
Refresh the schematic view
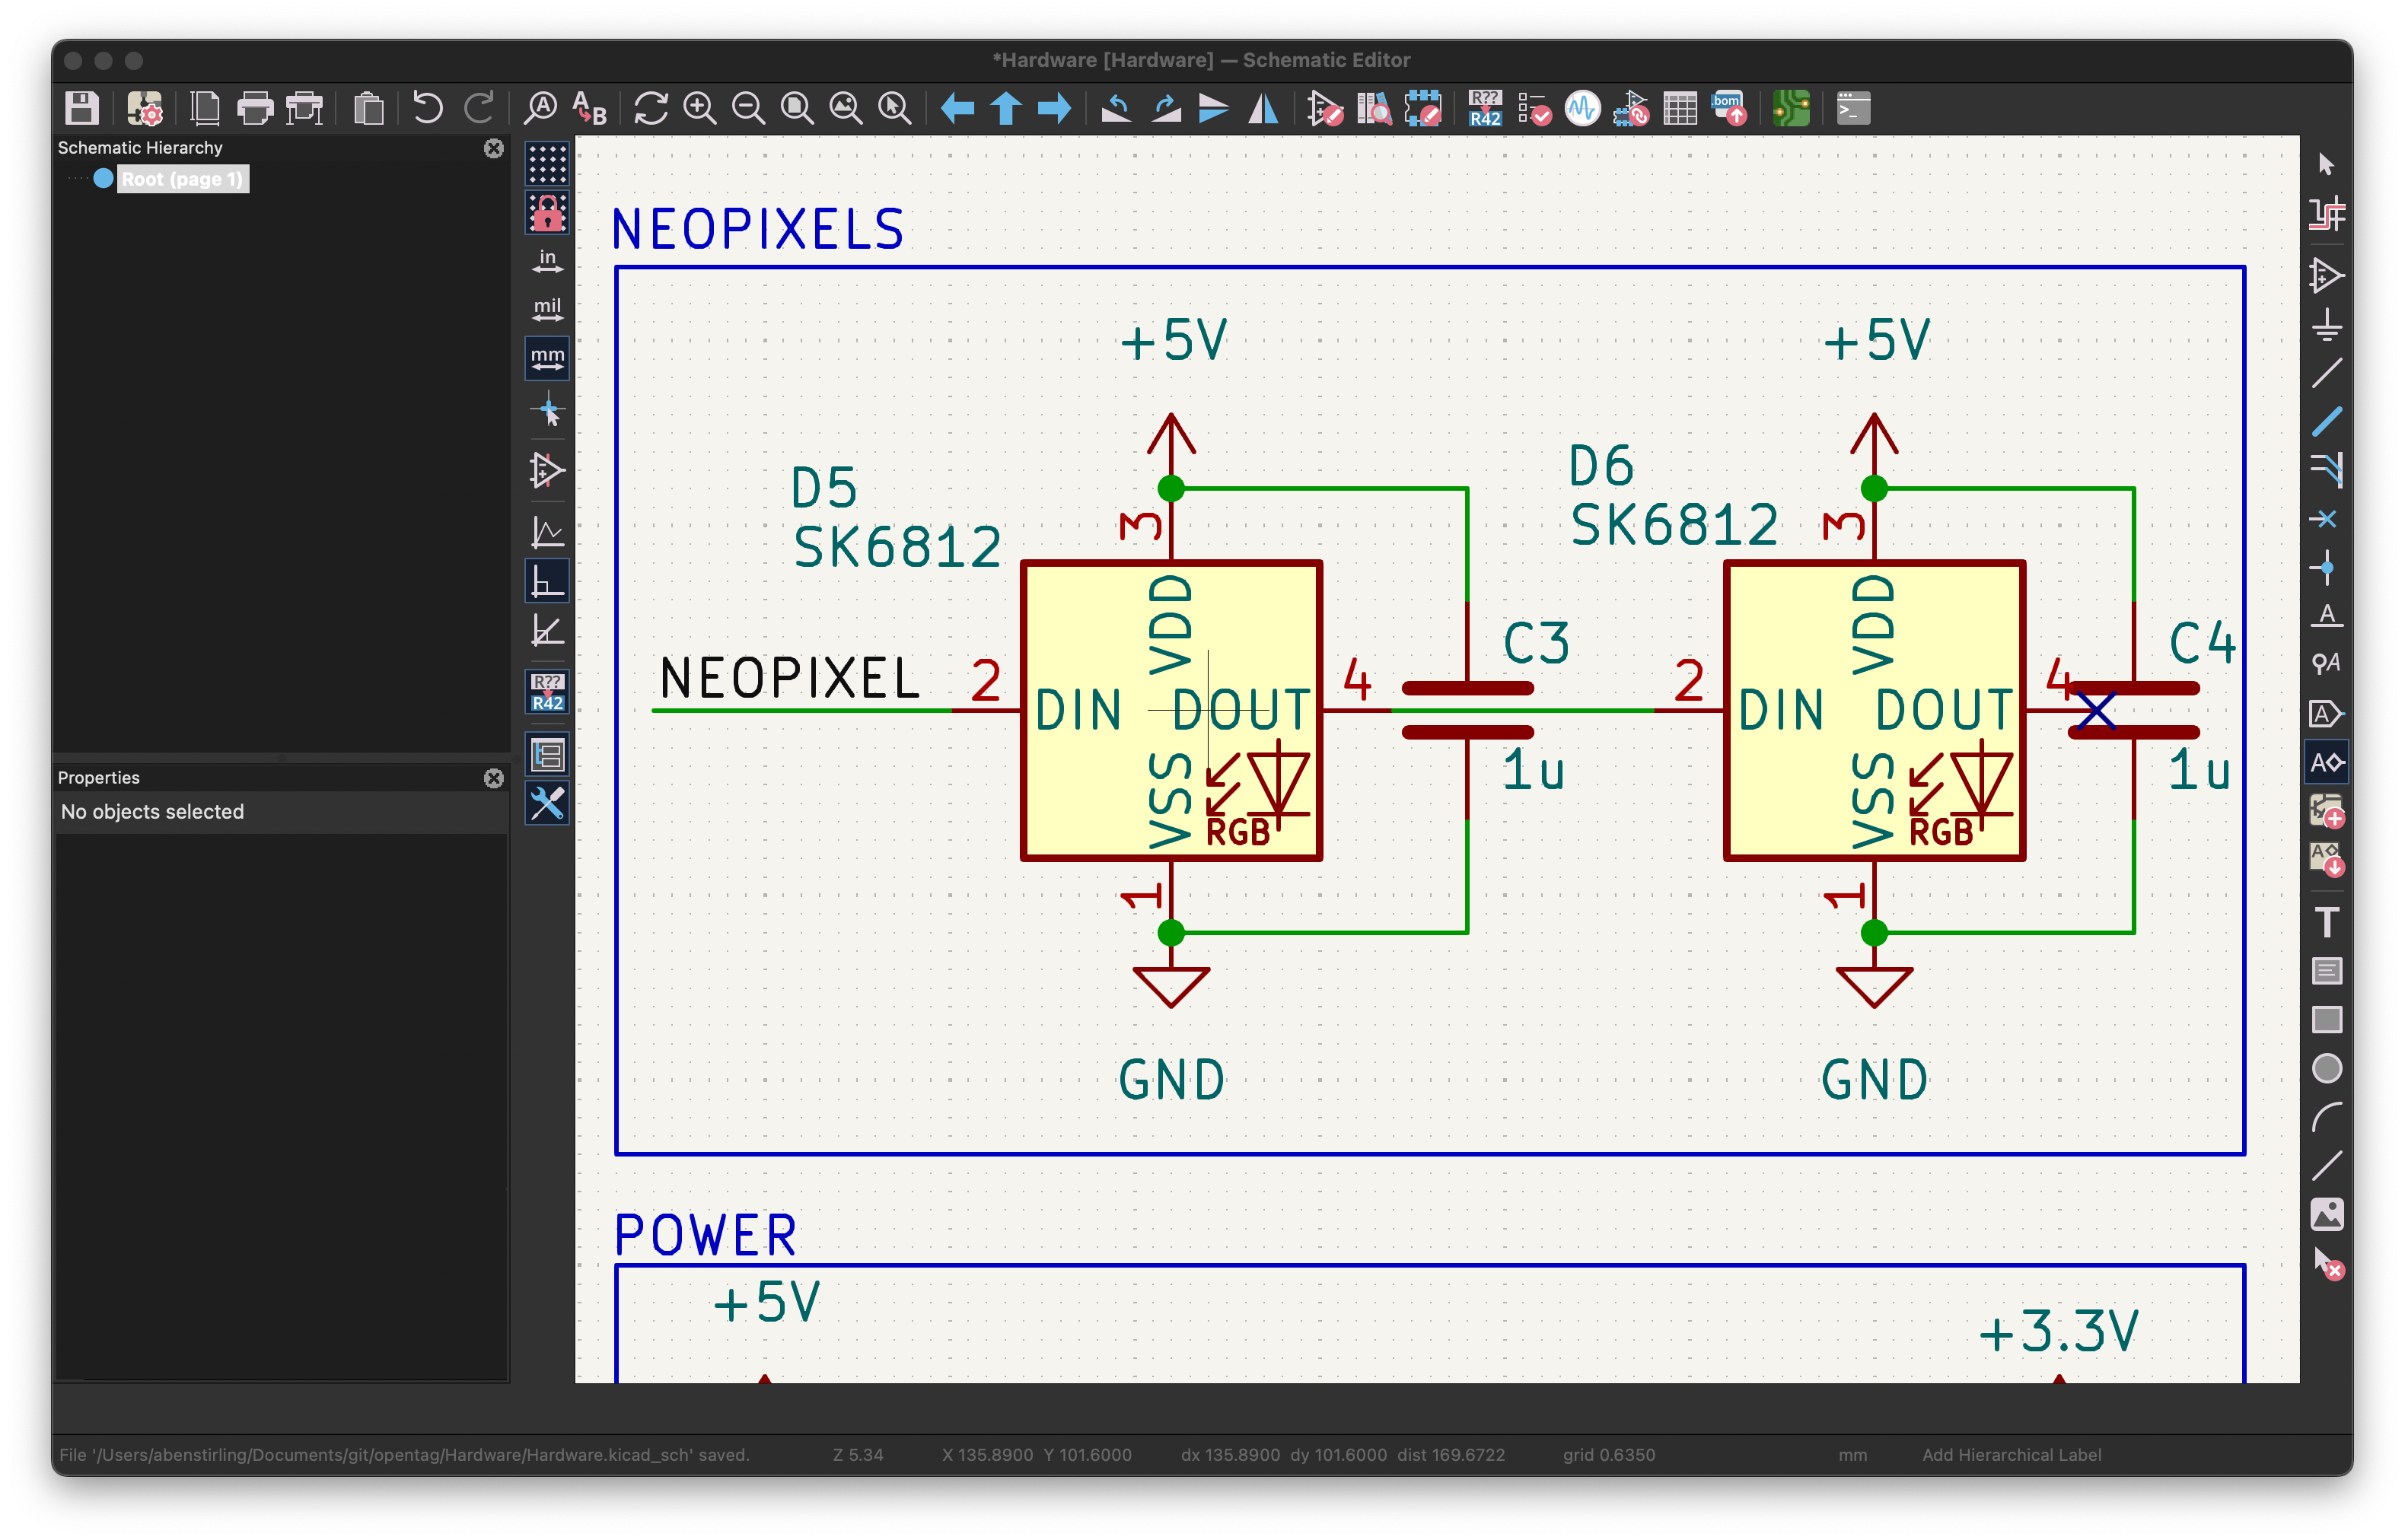pyautogui.click(x=651, y=108)
